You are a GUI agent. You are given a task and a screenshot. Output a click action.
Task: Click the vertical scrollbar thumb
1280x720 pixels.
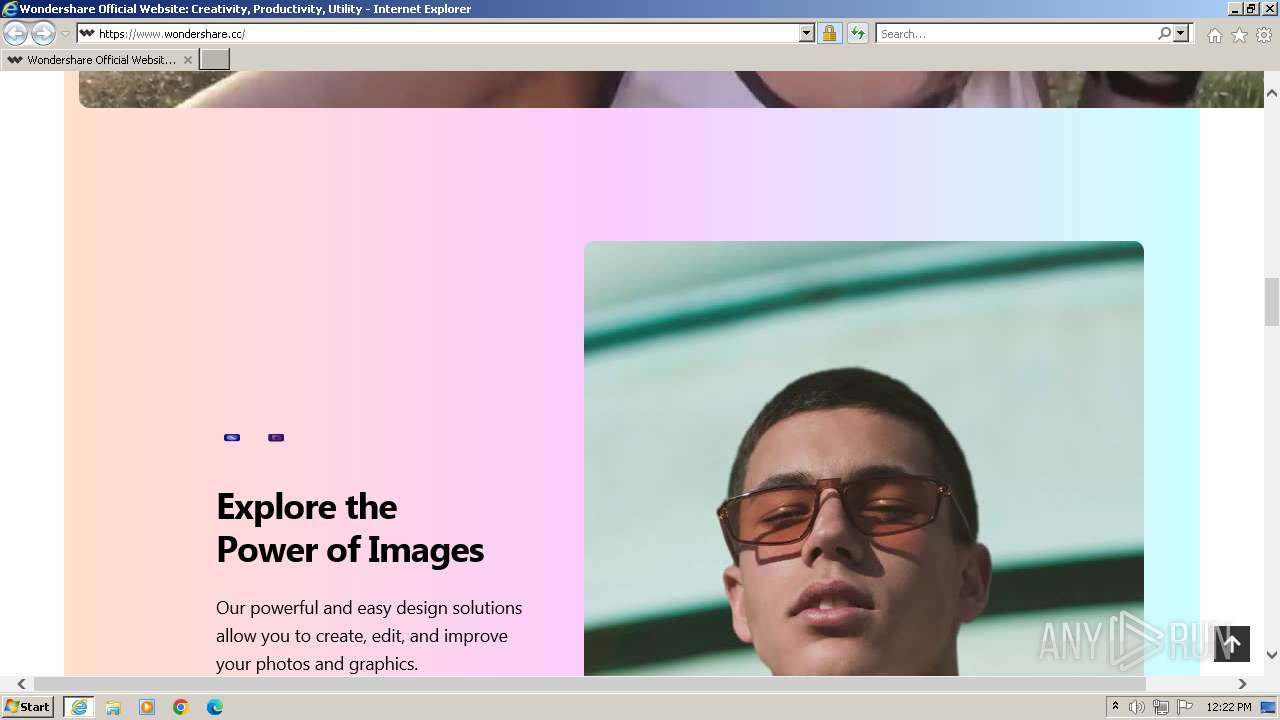click(x=1272, y=302)
